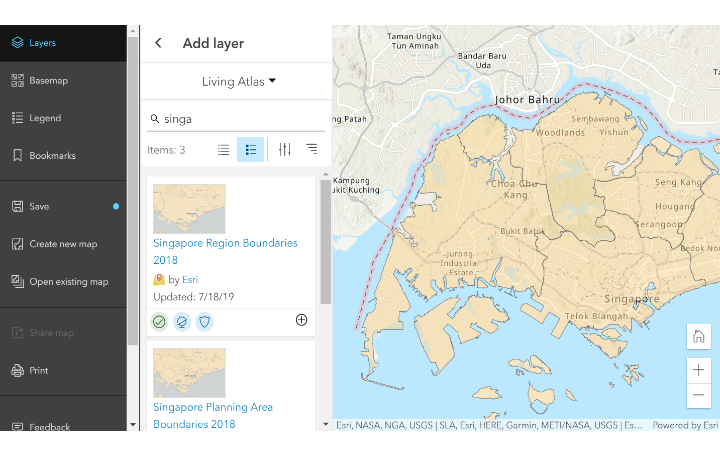
Task: Expand the map attribution text
Action: [489, 426]
